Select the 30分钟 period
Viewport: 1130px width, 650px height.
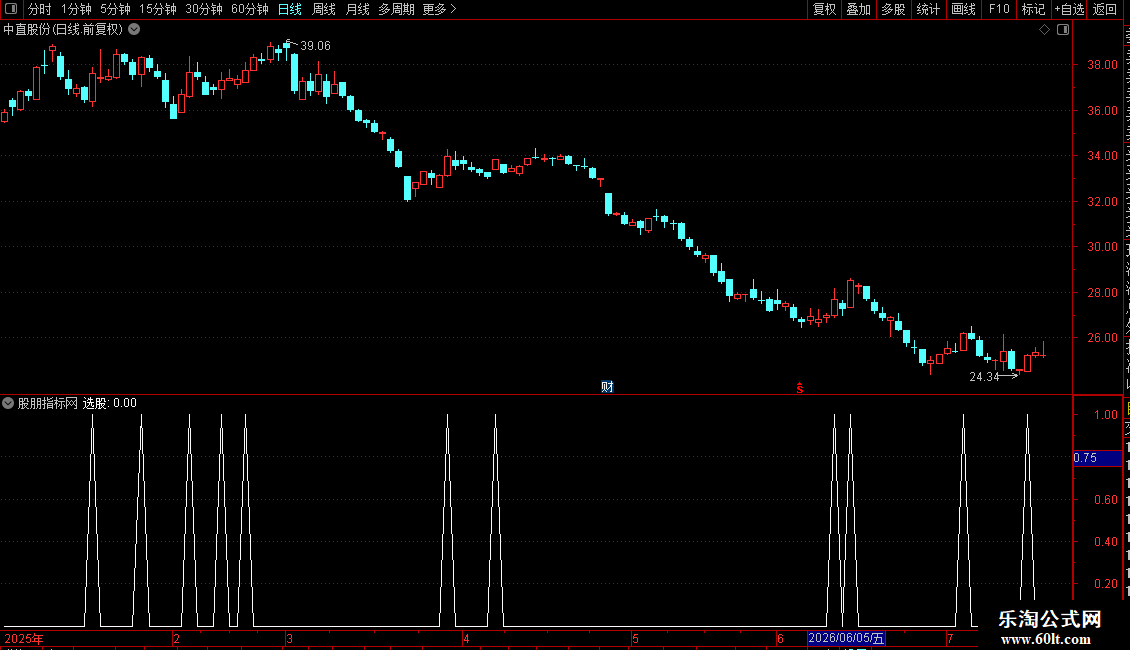click(x=204, y=9)
